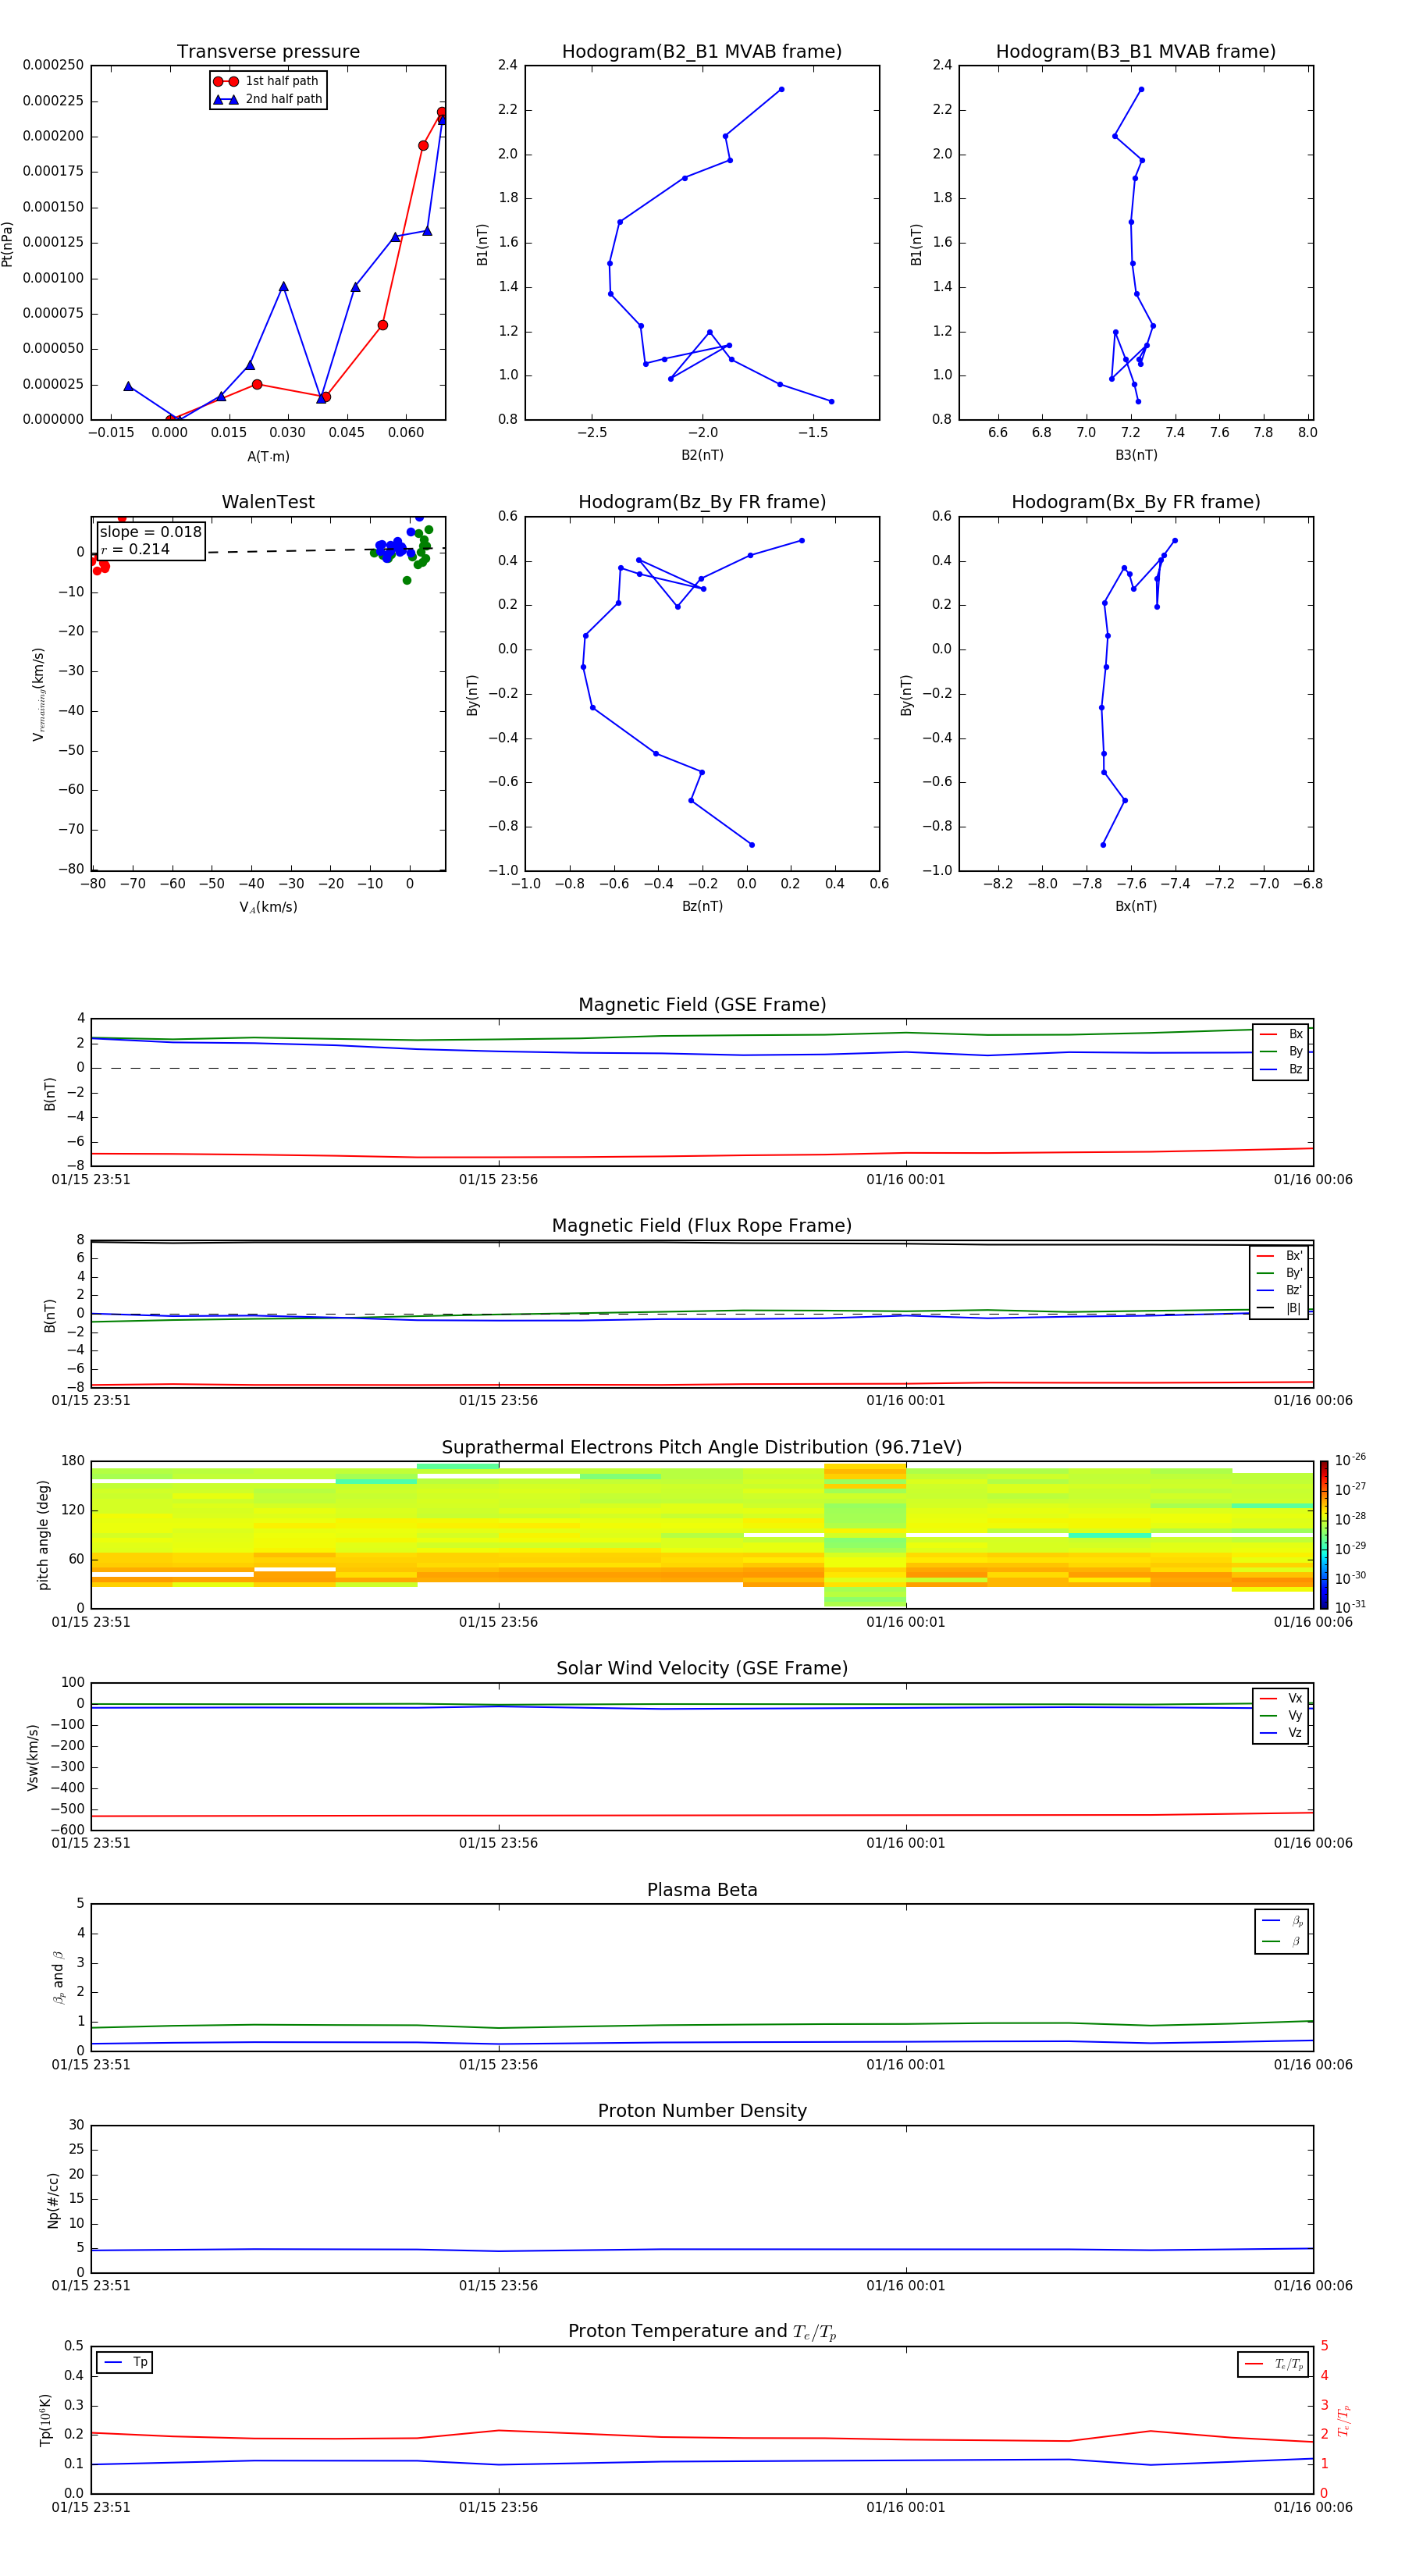Click the "Np(#/cc)" axis label
Viewport: 1405px width, 2576px height.
53,2200
